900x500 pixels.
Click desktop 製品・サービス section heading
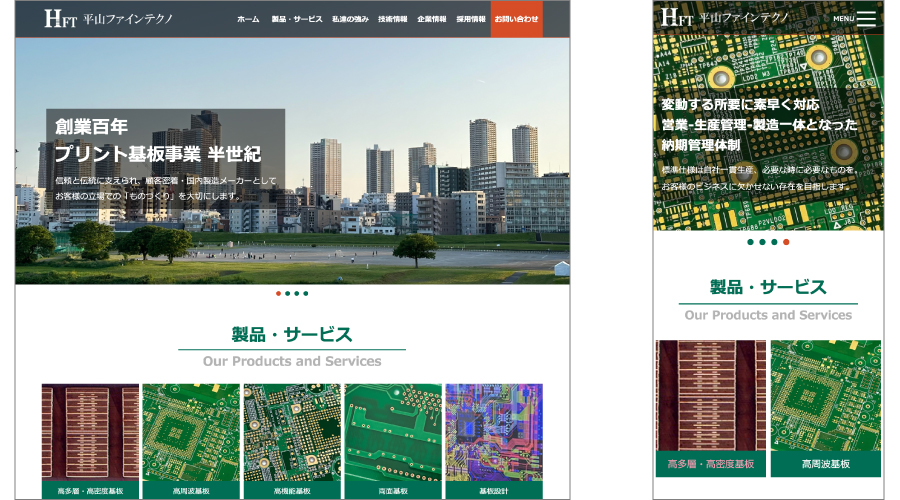(292, 334)
